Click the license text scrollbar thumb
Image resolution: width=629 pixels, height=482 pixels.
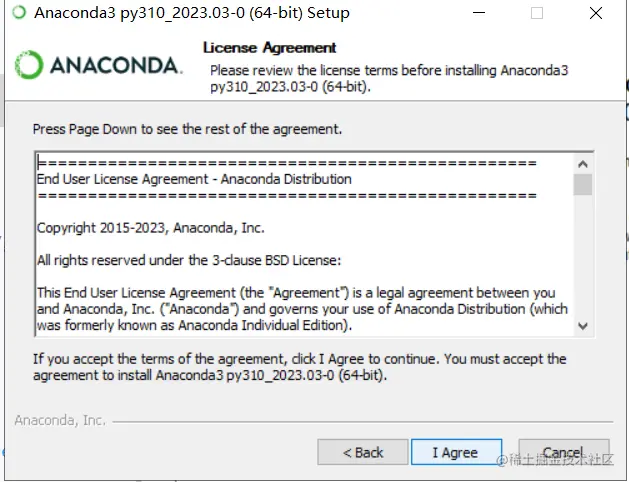(x=583, y=184)
